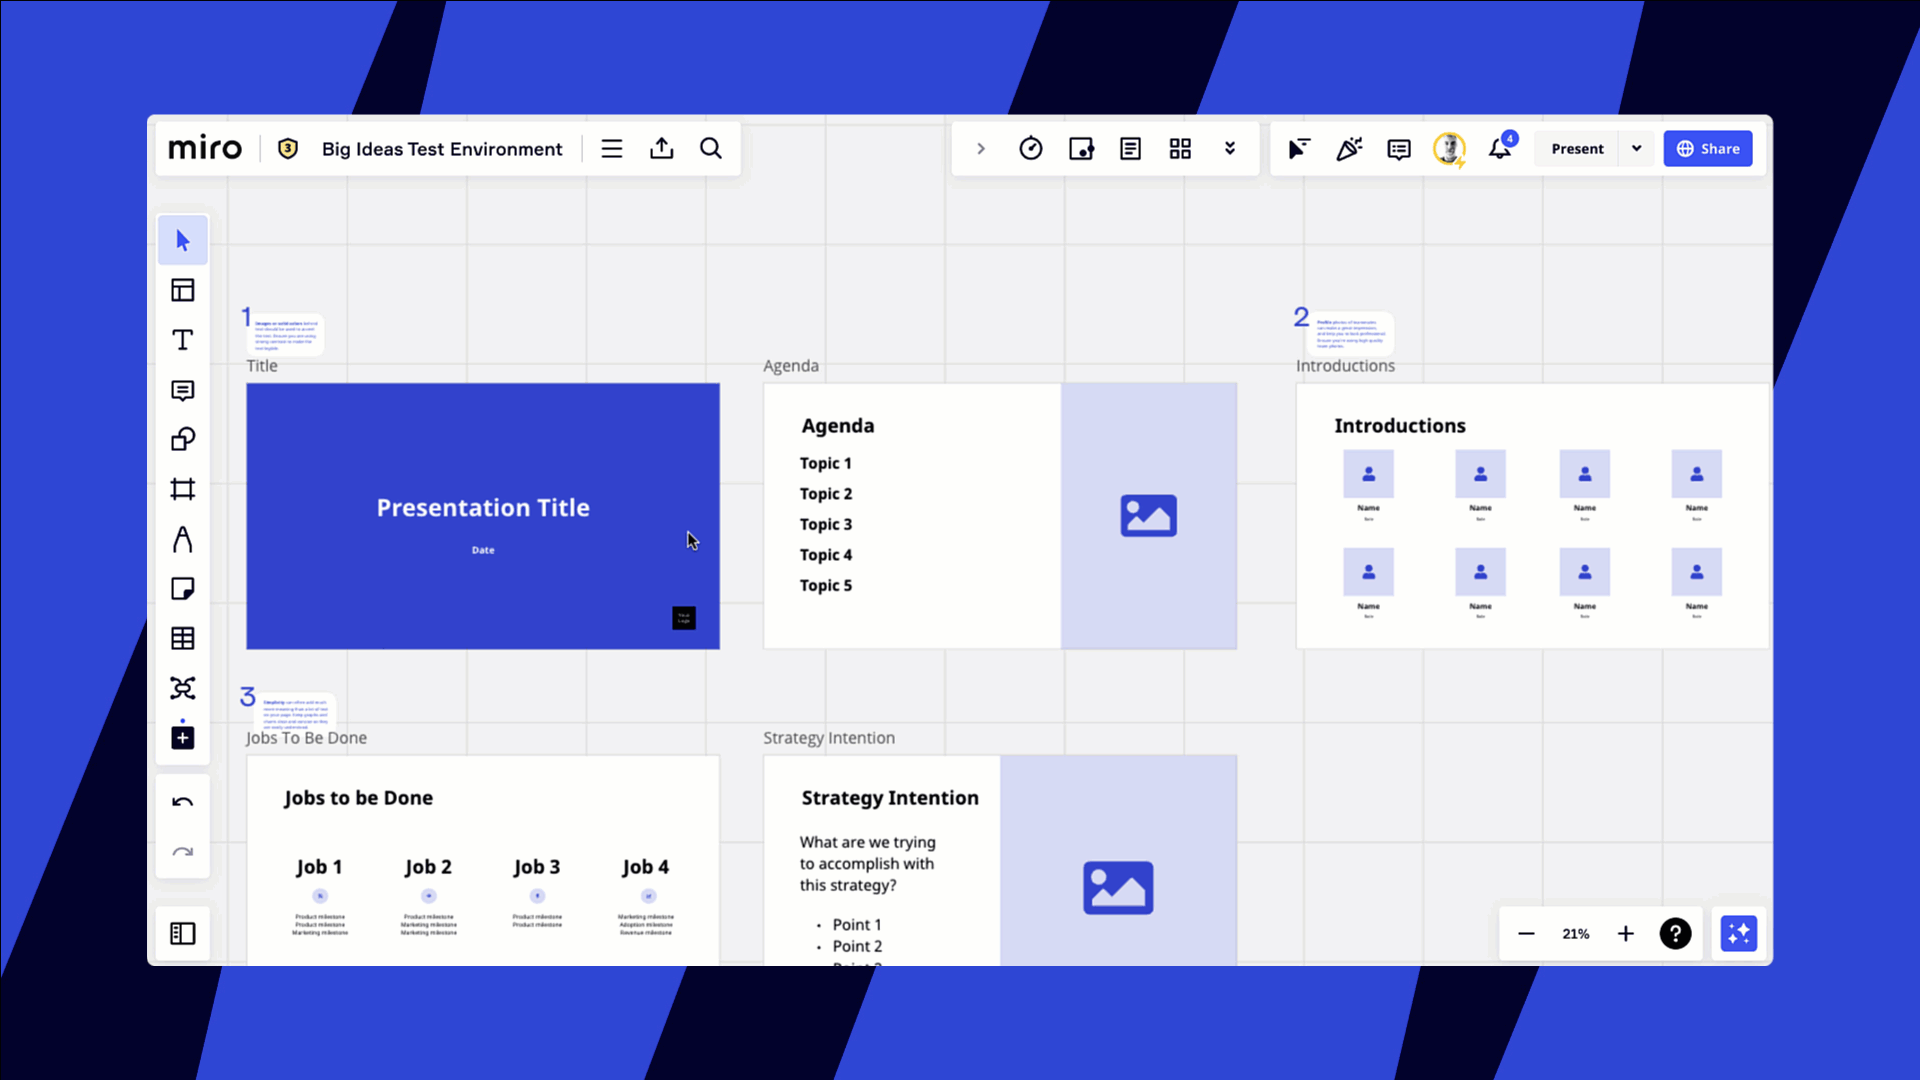Expand the collapsed toolbar chevron arrow
The width and height of the screenshot is (1920, 1080).
[x=980, y=149]
